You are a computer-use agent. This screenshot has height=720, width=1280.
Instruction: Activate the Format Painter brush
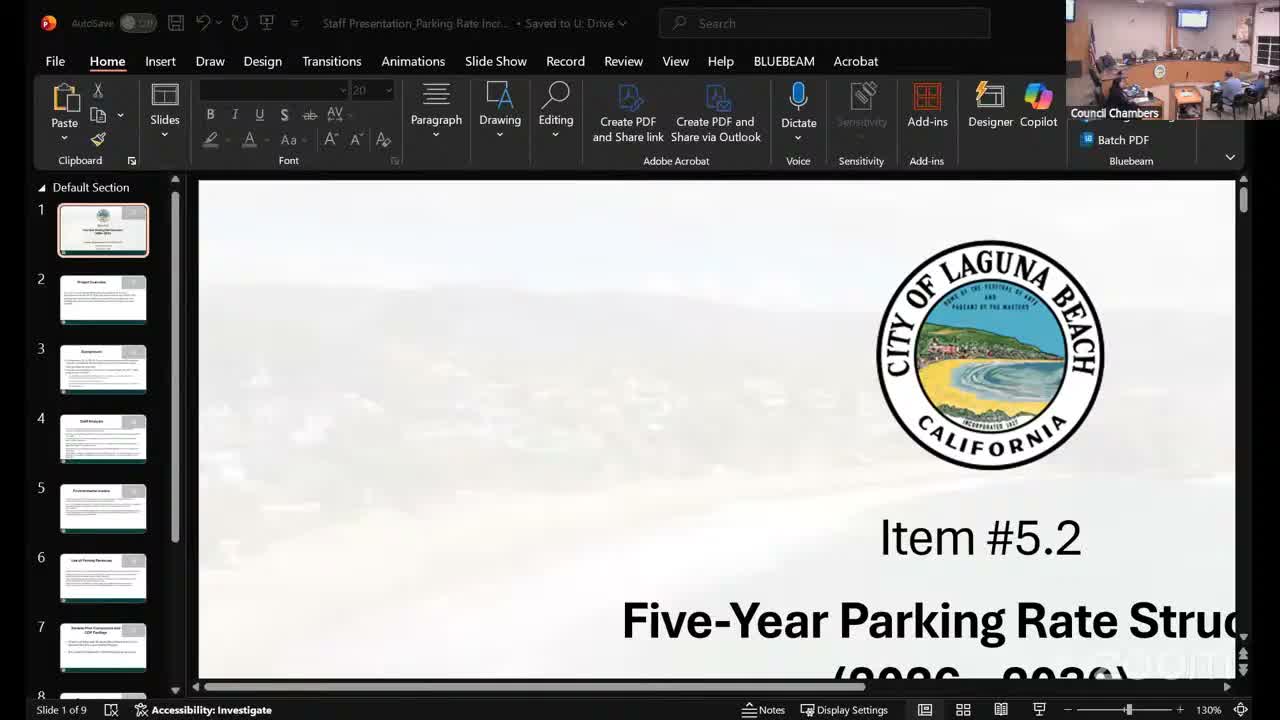tap(98, 139)
